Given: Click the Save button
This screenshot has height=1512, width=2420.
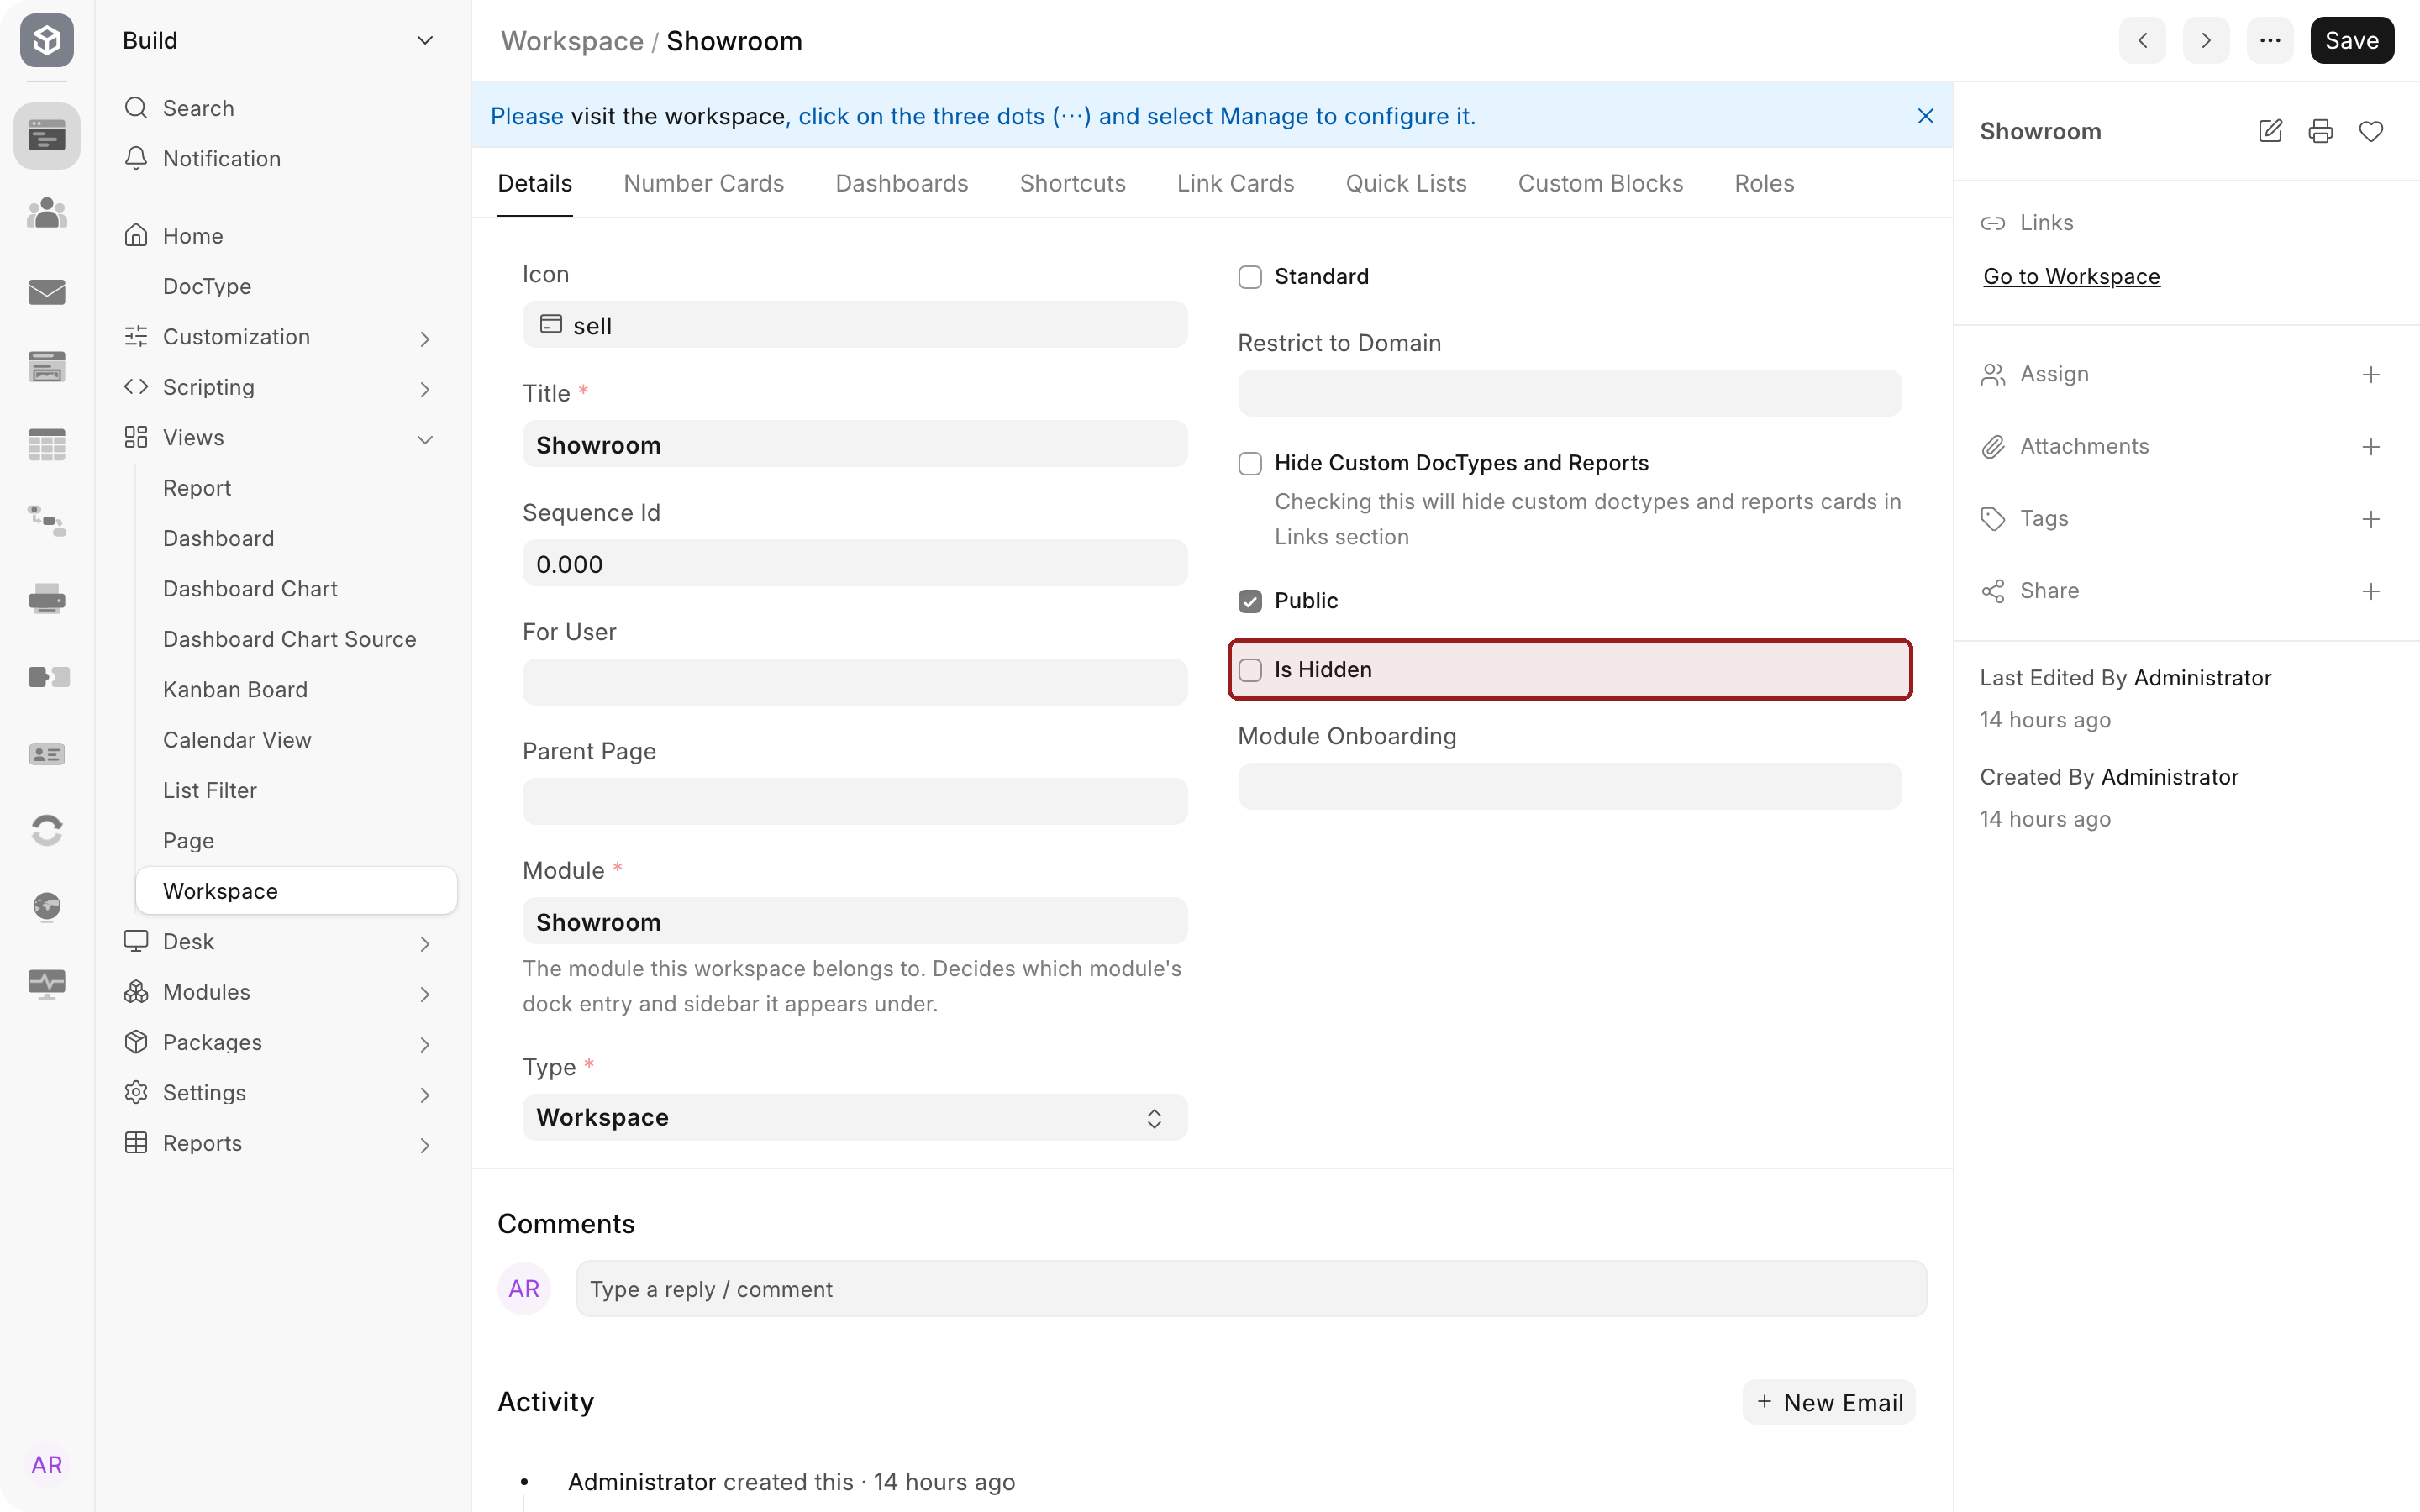Looking at the screenshot, I should (2351, 41).
